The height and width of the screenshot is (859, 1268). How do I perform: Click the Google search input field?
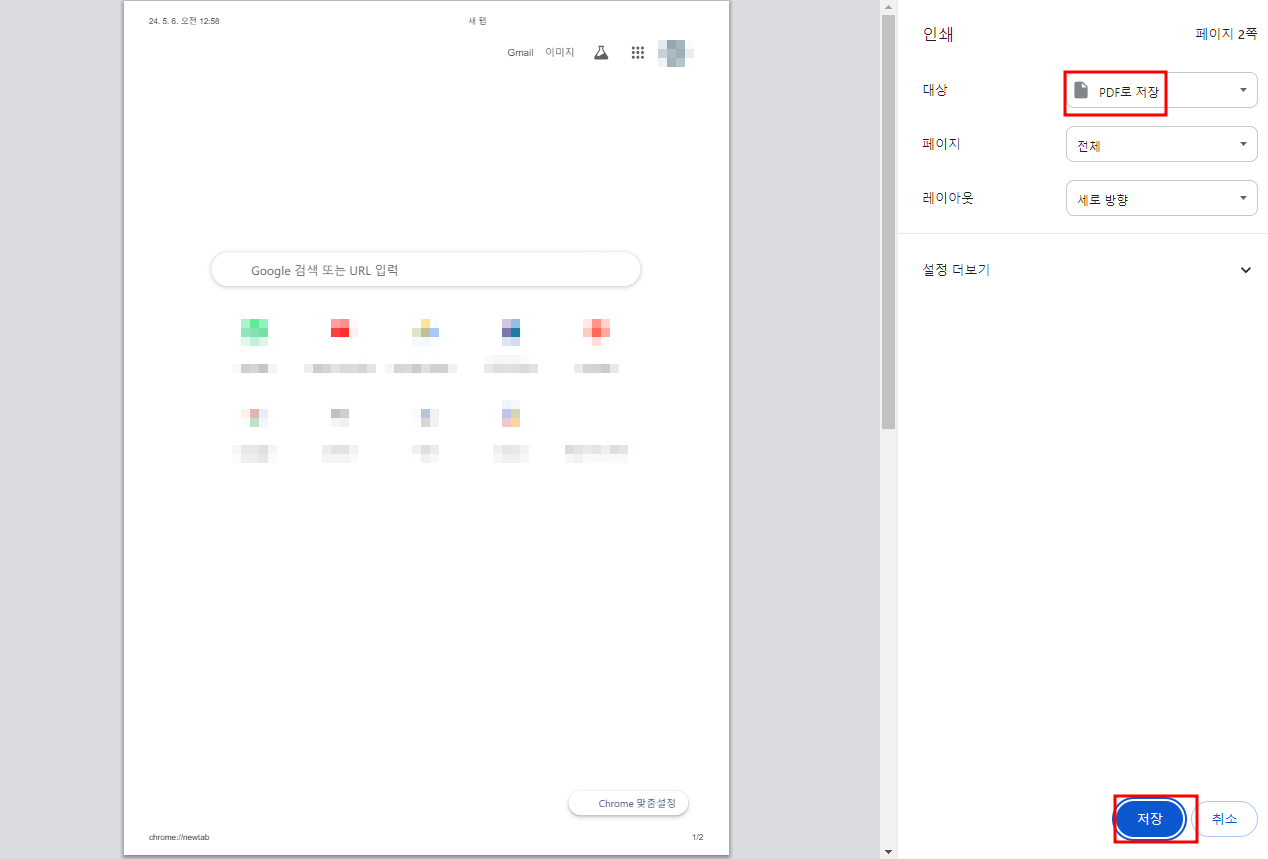[425, 269]
